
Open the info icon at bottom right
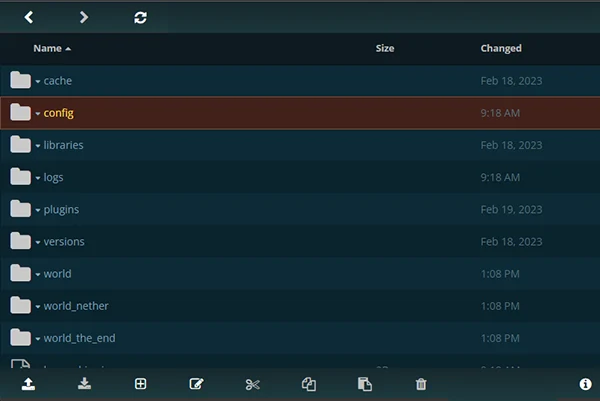pyautogui.click(x=585, y=384)
